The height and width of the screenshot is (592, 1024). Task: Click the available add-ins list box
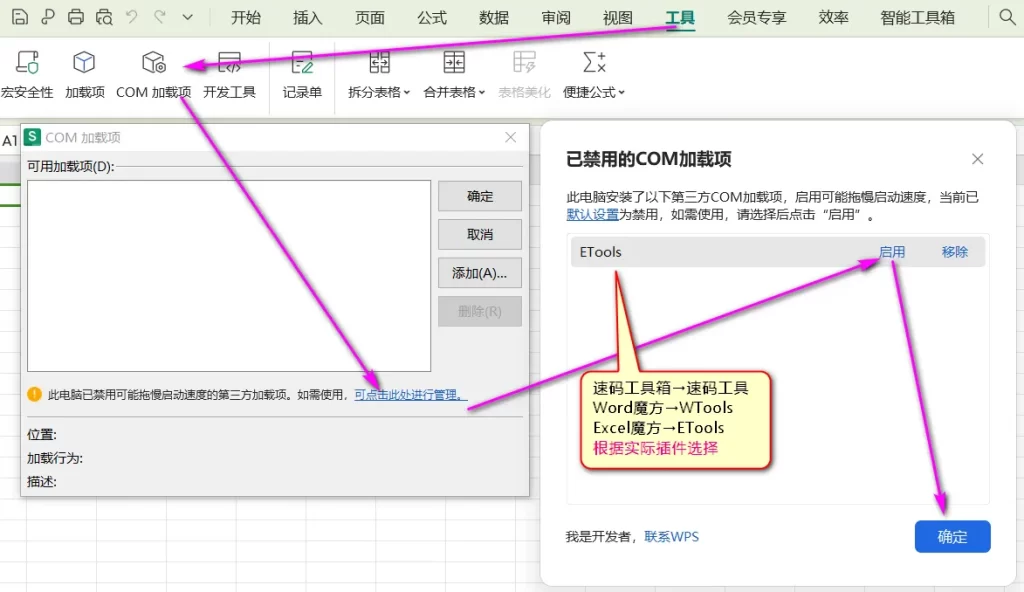point(229,276)
